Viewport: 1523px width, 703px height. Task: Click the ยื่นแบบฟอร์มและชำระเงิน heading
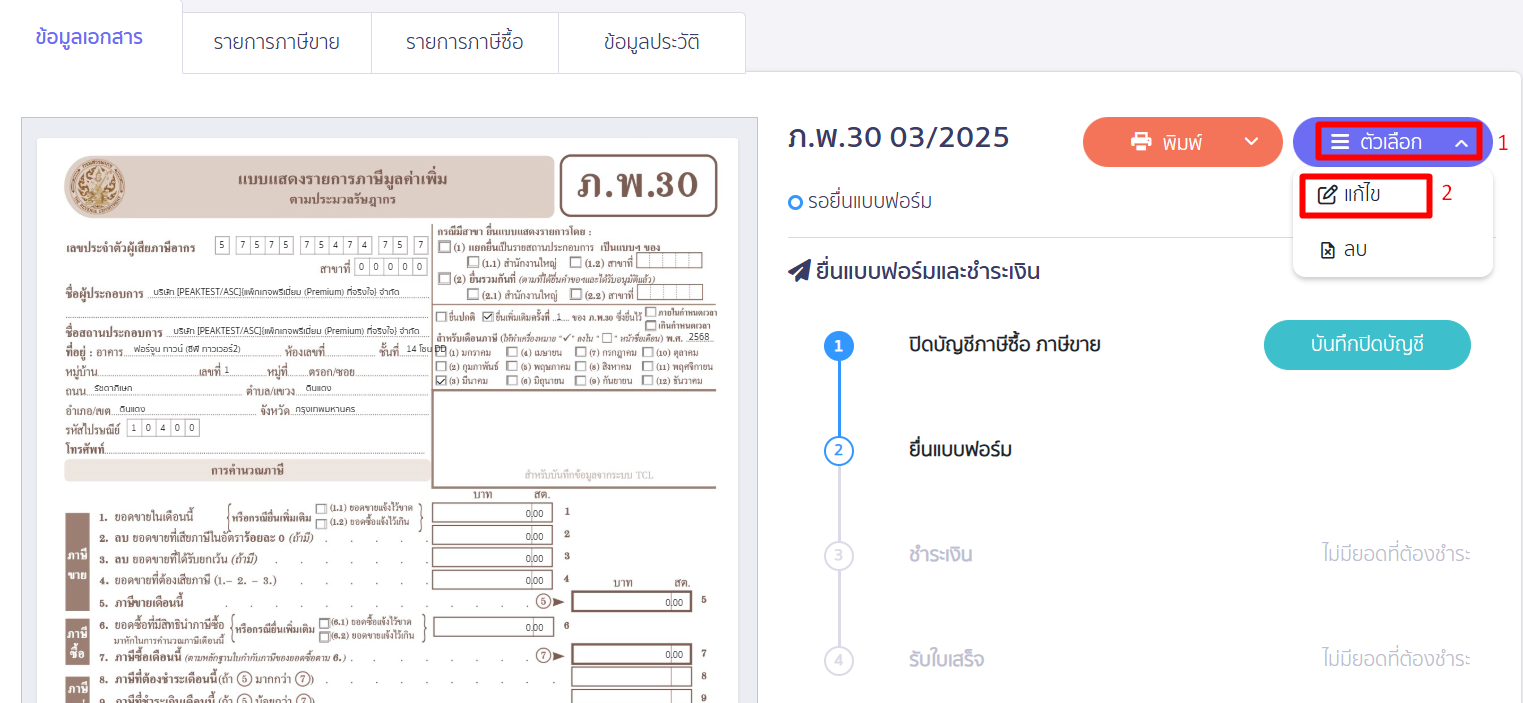[928, 271]
